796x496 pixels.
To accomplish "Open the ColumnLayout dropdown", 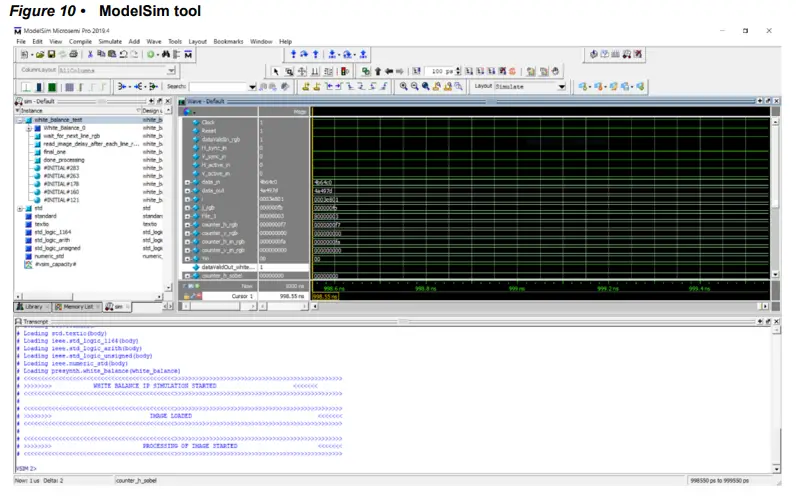I will click(x=171, y=71).
